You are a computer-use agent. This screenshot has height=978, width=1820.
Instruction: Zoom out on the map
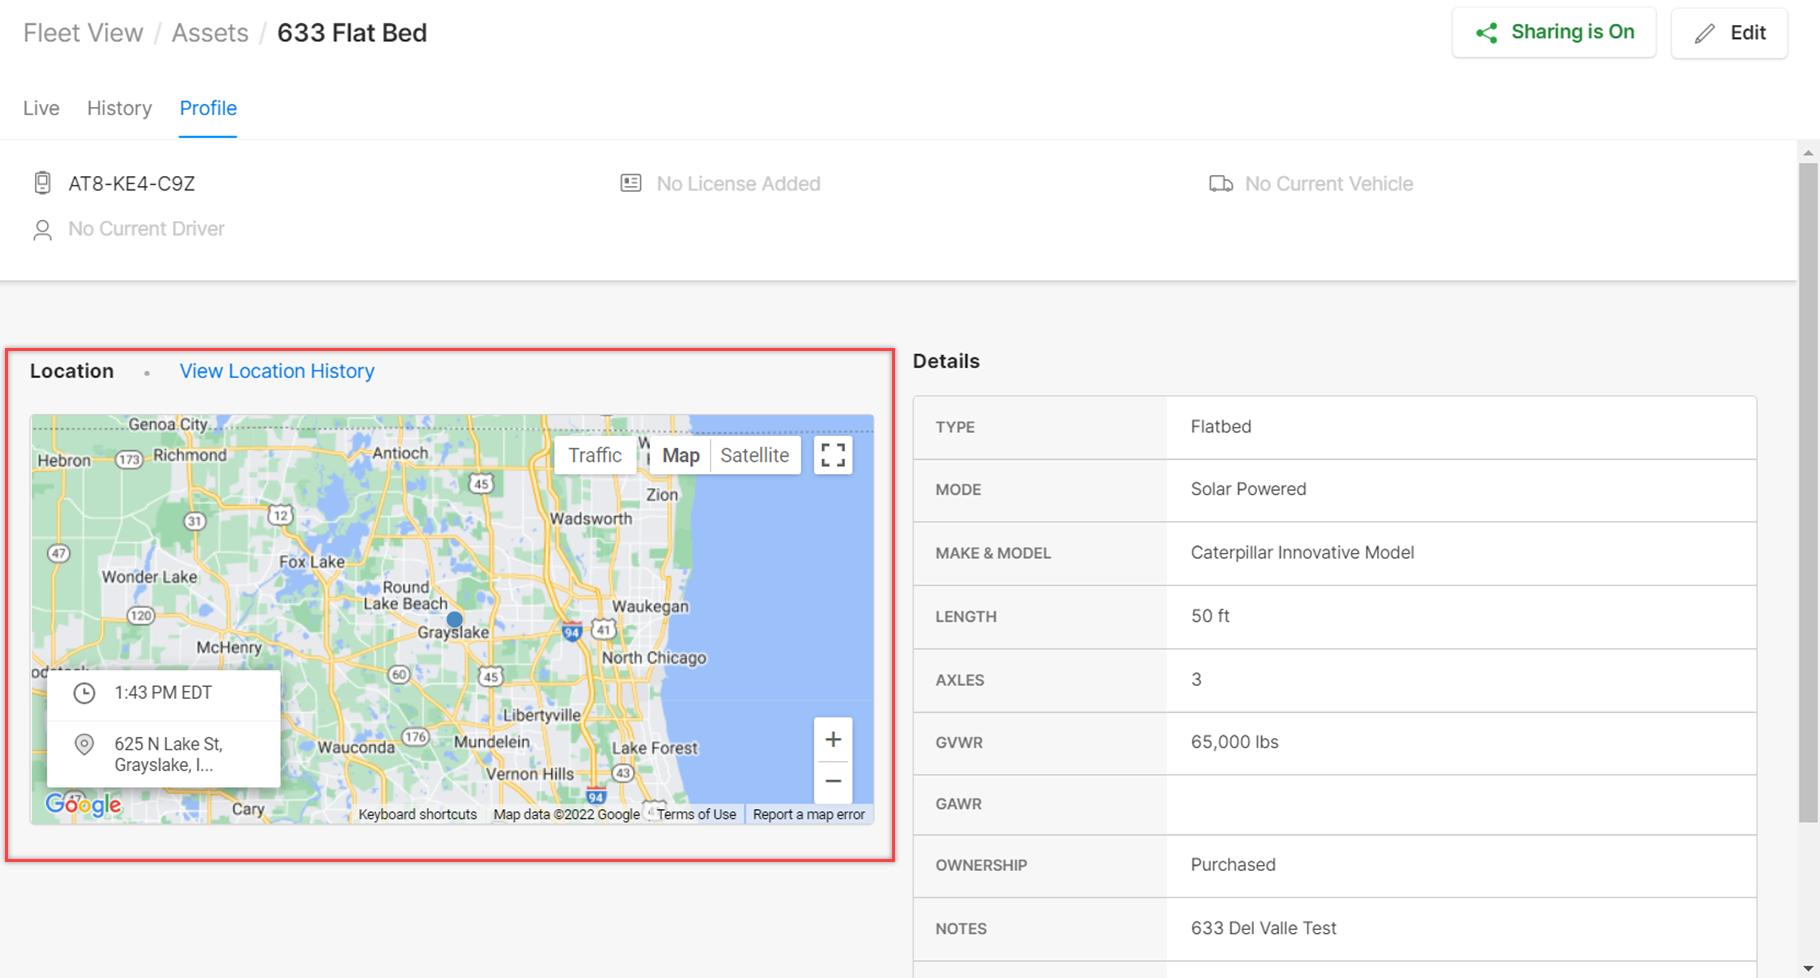coord(833,781)
